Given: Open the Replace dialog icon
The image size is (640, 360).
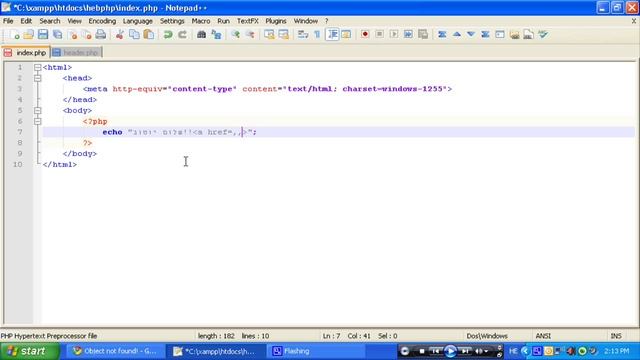Looking at the screenshot, I should 216,35.
